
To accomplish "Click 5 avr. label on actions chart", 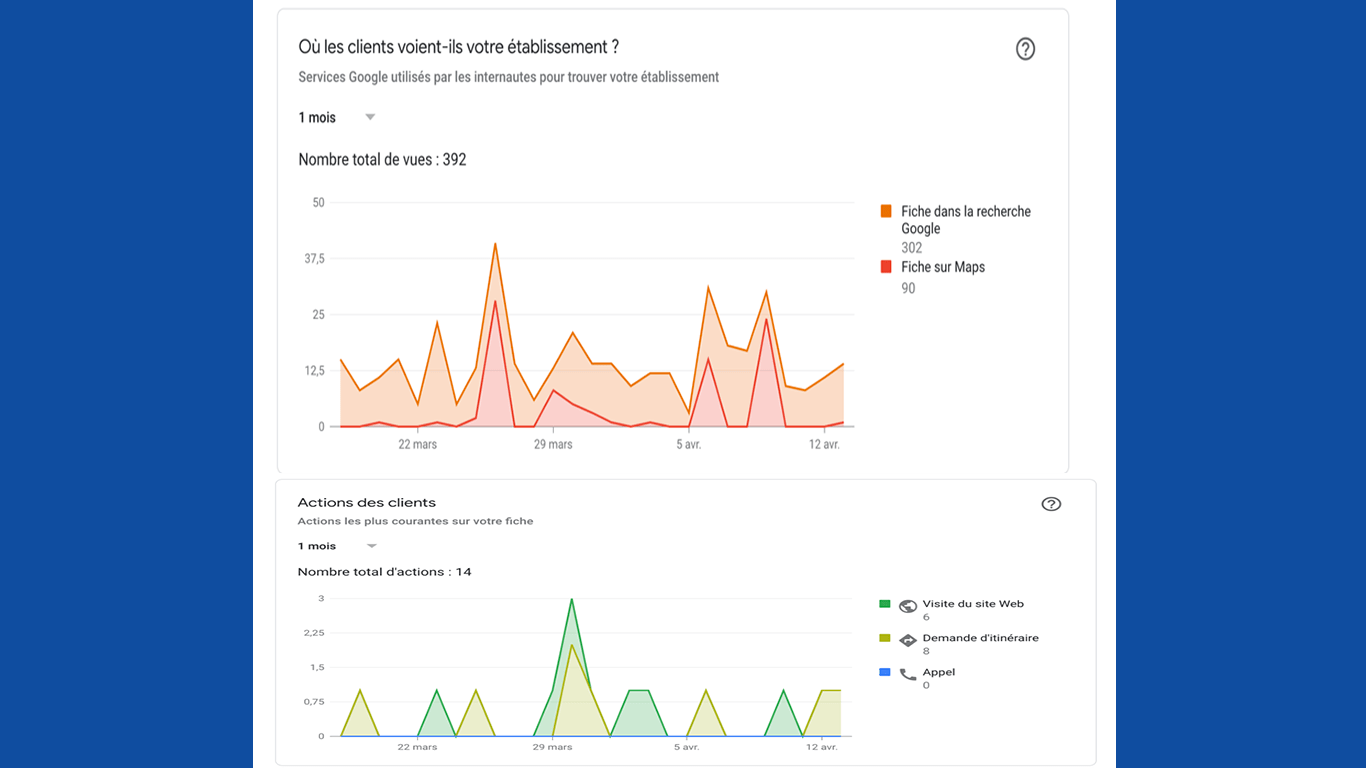I will (x=686, y=747).
